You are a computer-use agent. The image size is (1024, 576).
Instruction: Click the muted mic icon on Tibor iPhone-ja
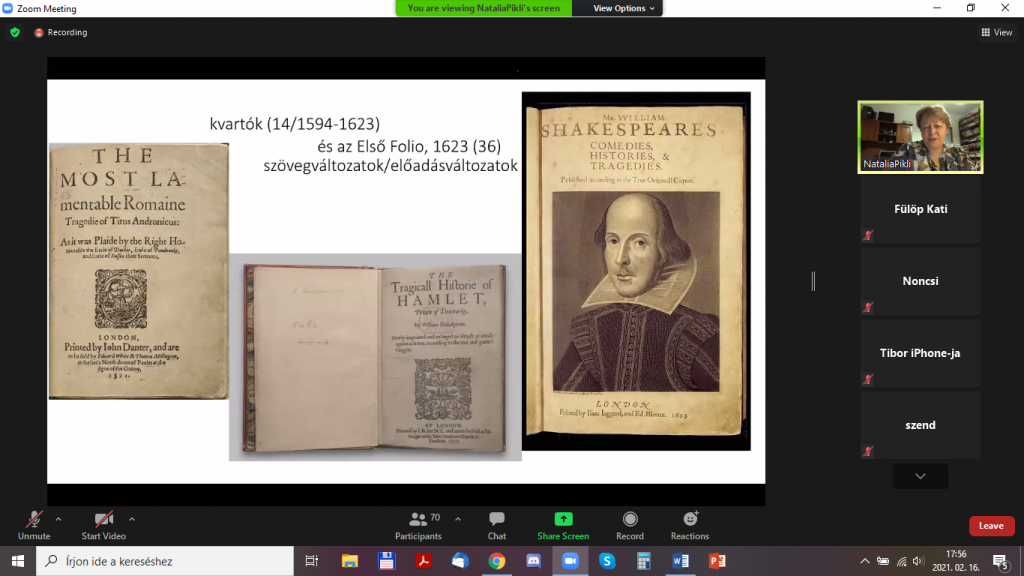tap(868, 379)
